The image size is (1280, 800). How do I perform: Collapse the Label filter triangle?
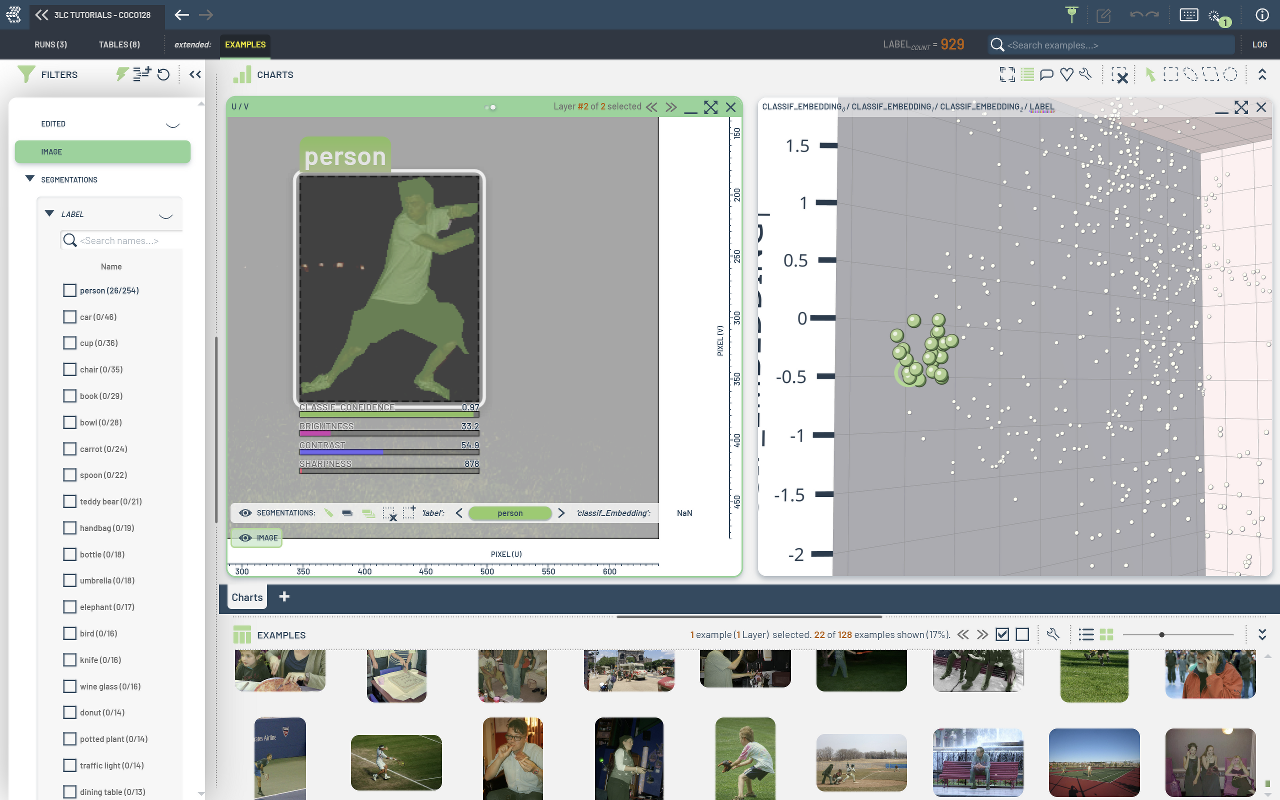(49, 214)
